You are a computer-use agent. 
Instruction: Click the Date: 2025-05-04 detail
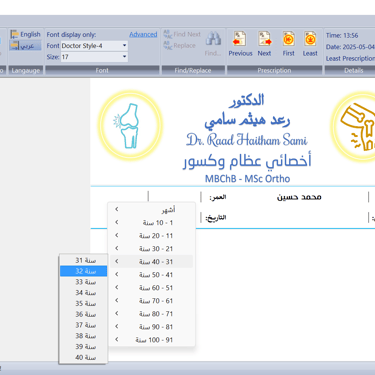(350, 47)
